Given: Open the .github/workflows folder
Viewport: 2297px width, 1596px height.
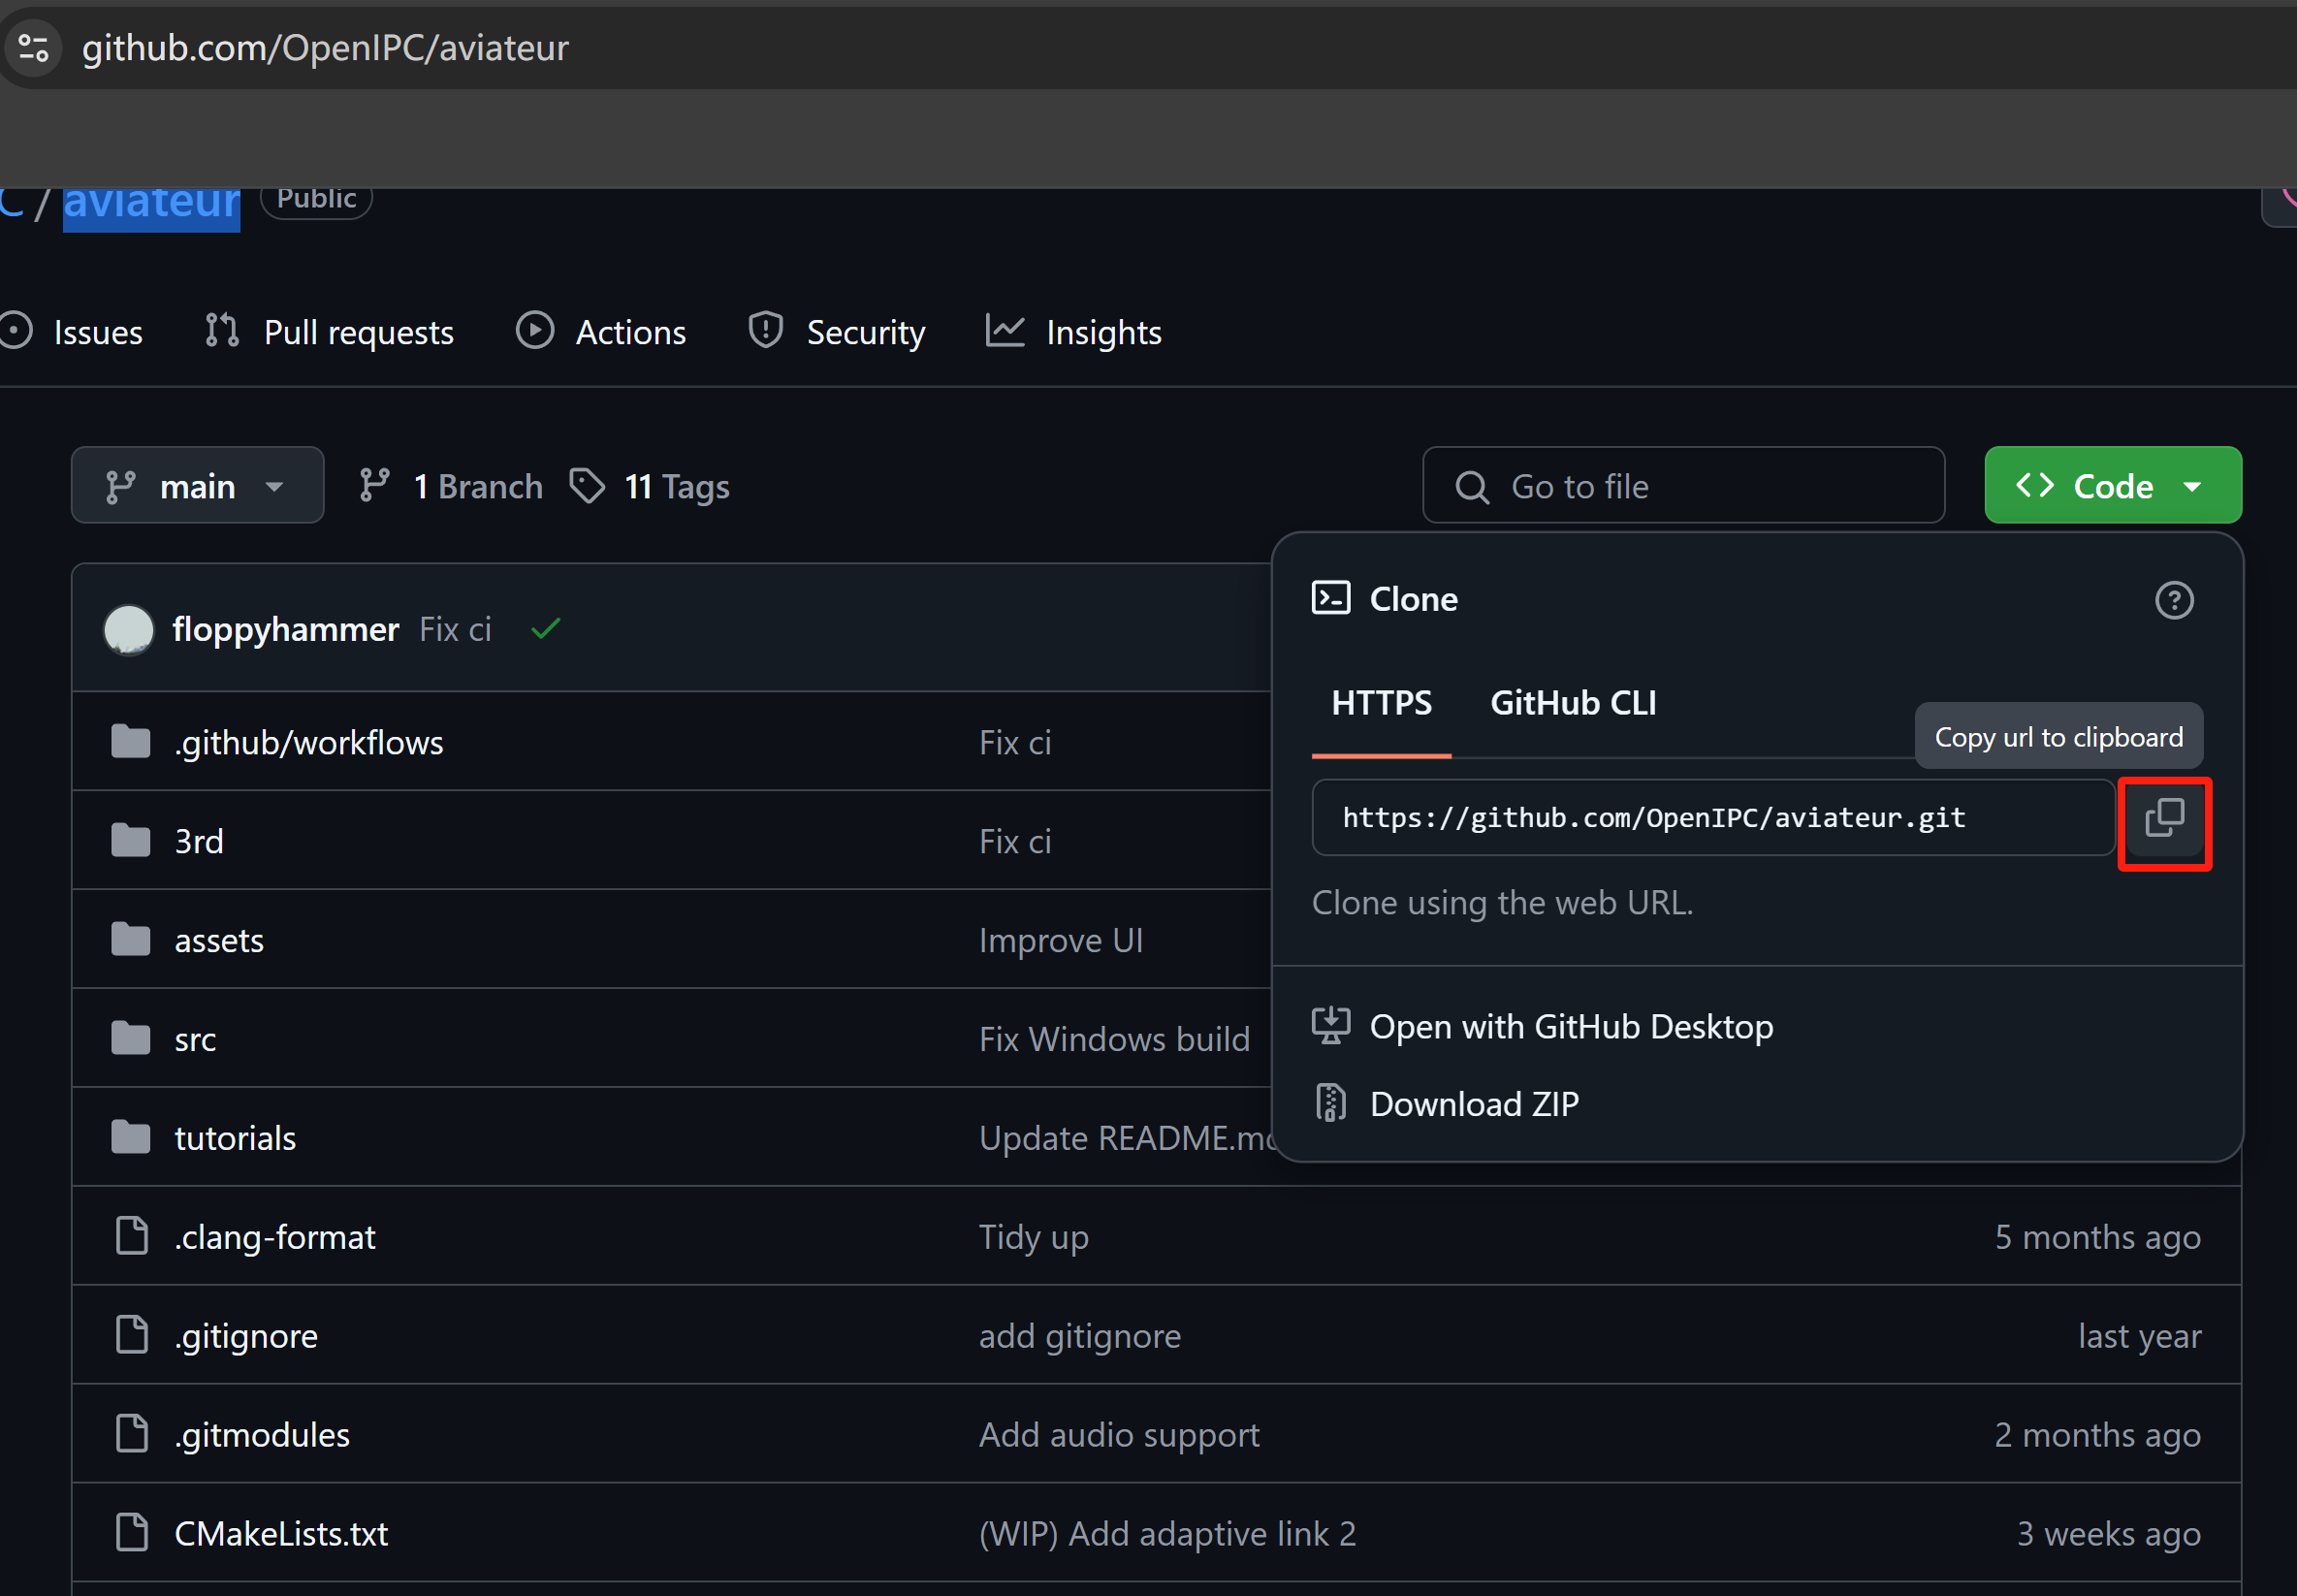Looking at the screenshot, I should point(308,743).
